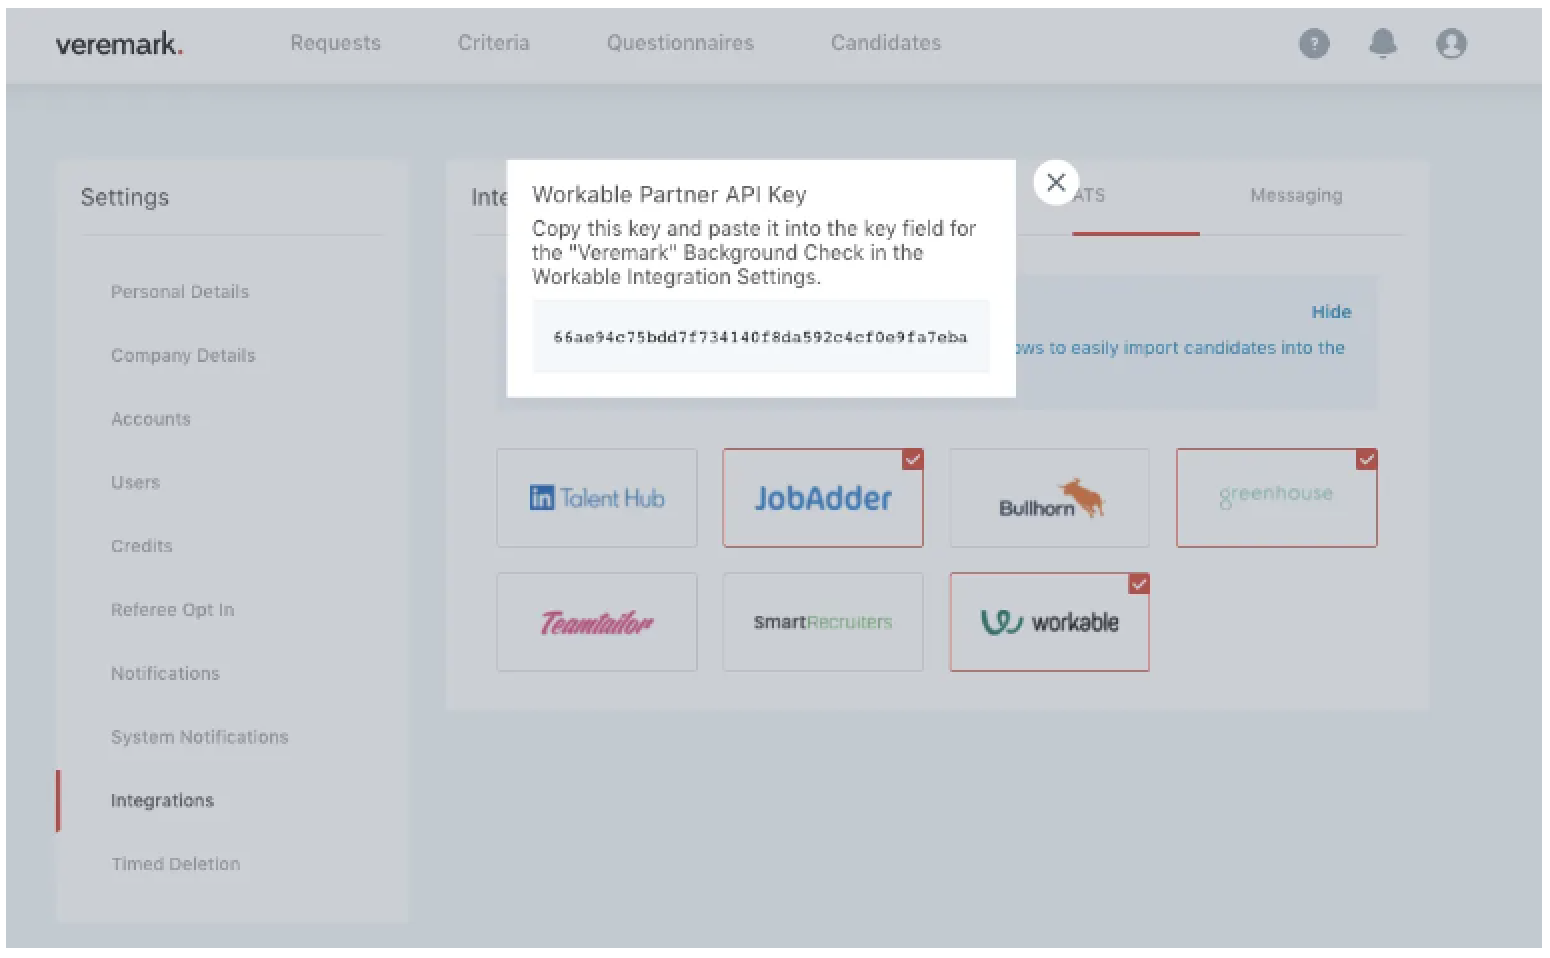Open Notifications settings
1550x958 pixels.
coord(165,674)
